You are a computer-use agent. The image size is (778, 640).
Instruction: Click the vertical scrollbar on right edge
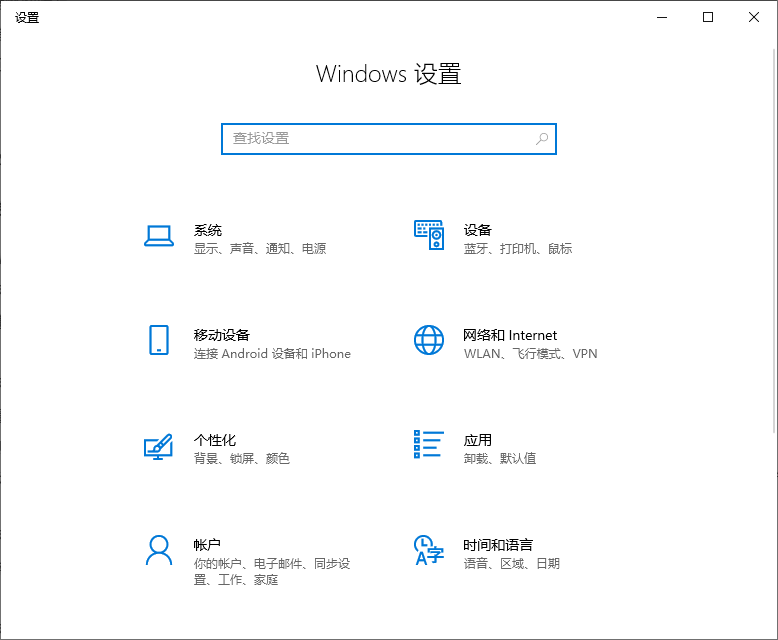pos(775,241)
